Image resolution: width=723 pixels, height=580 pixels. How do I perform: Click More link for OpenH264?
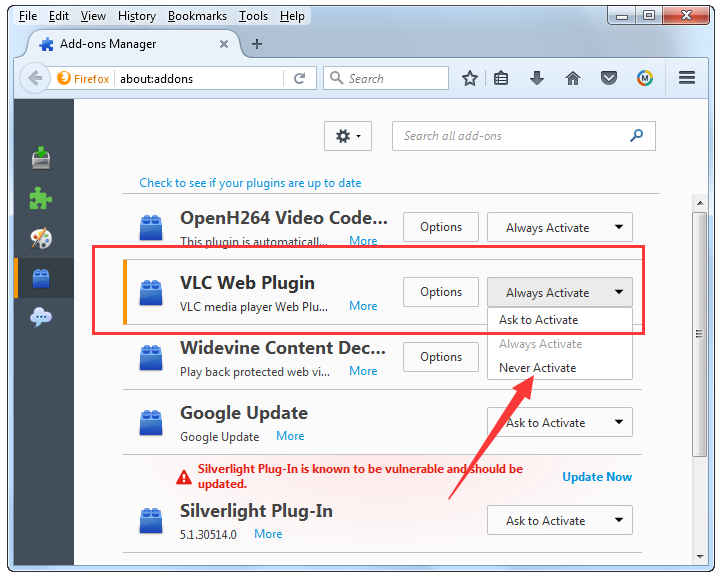(363, 241)
